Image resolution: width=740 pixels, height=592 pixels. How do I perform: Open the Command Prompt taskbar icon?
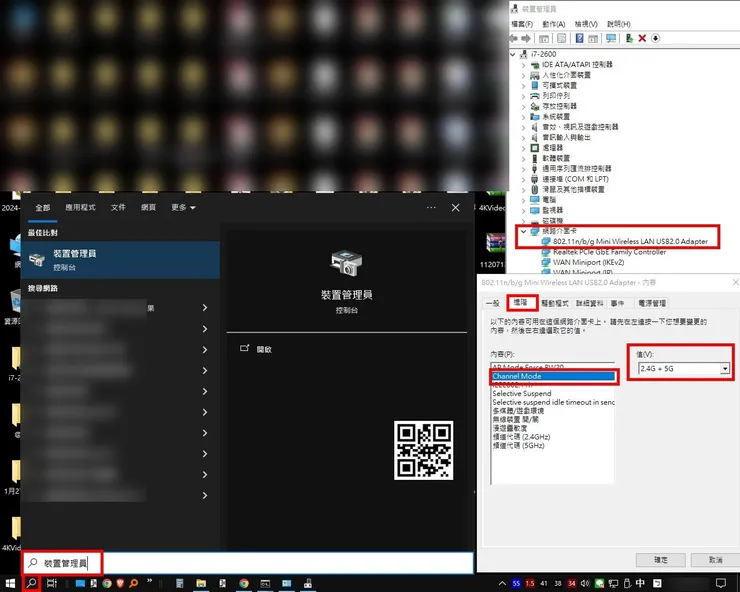265,584
